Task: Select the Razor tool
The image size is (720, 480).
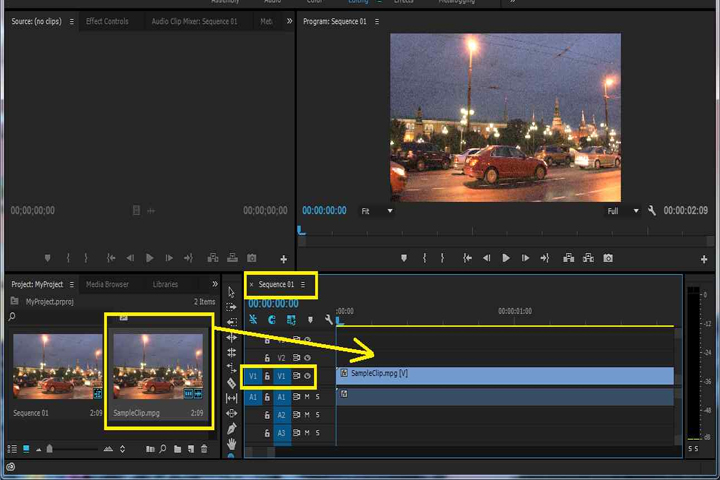Action: point(232,383)
